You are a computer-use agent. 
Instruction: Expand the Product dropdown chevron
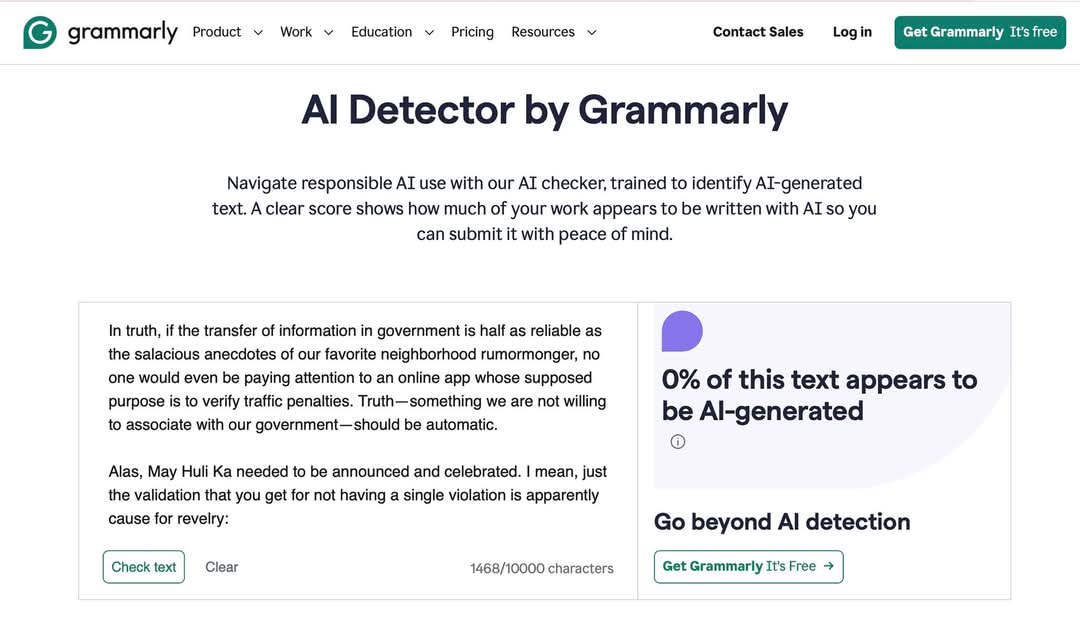[x=258, y=33]
